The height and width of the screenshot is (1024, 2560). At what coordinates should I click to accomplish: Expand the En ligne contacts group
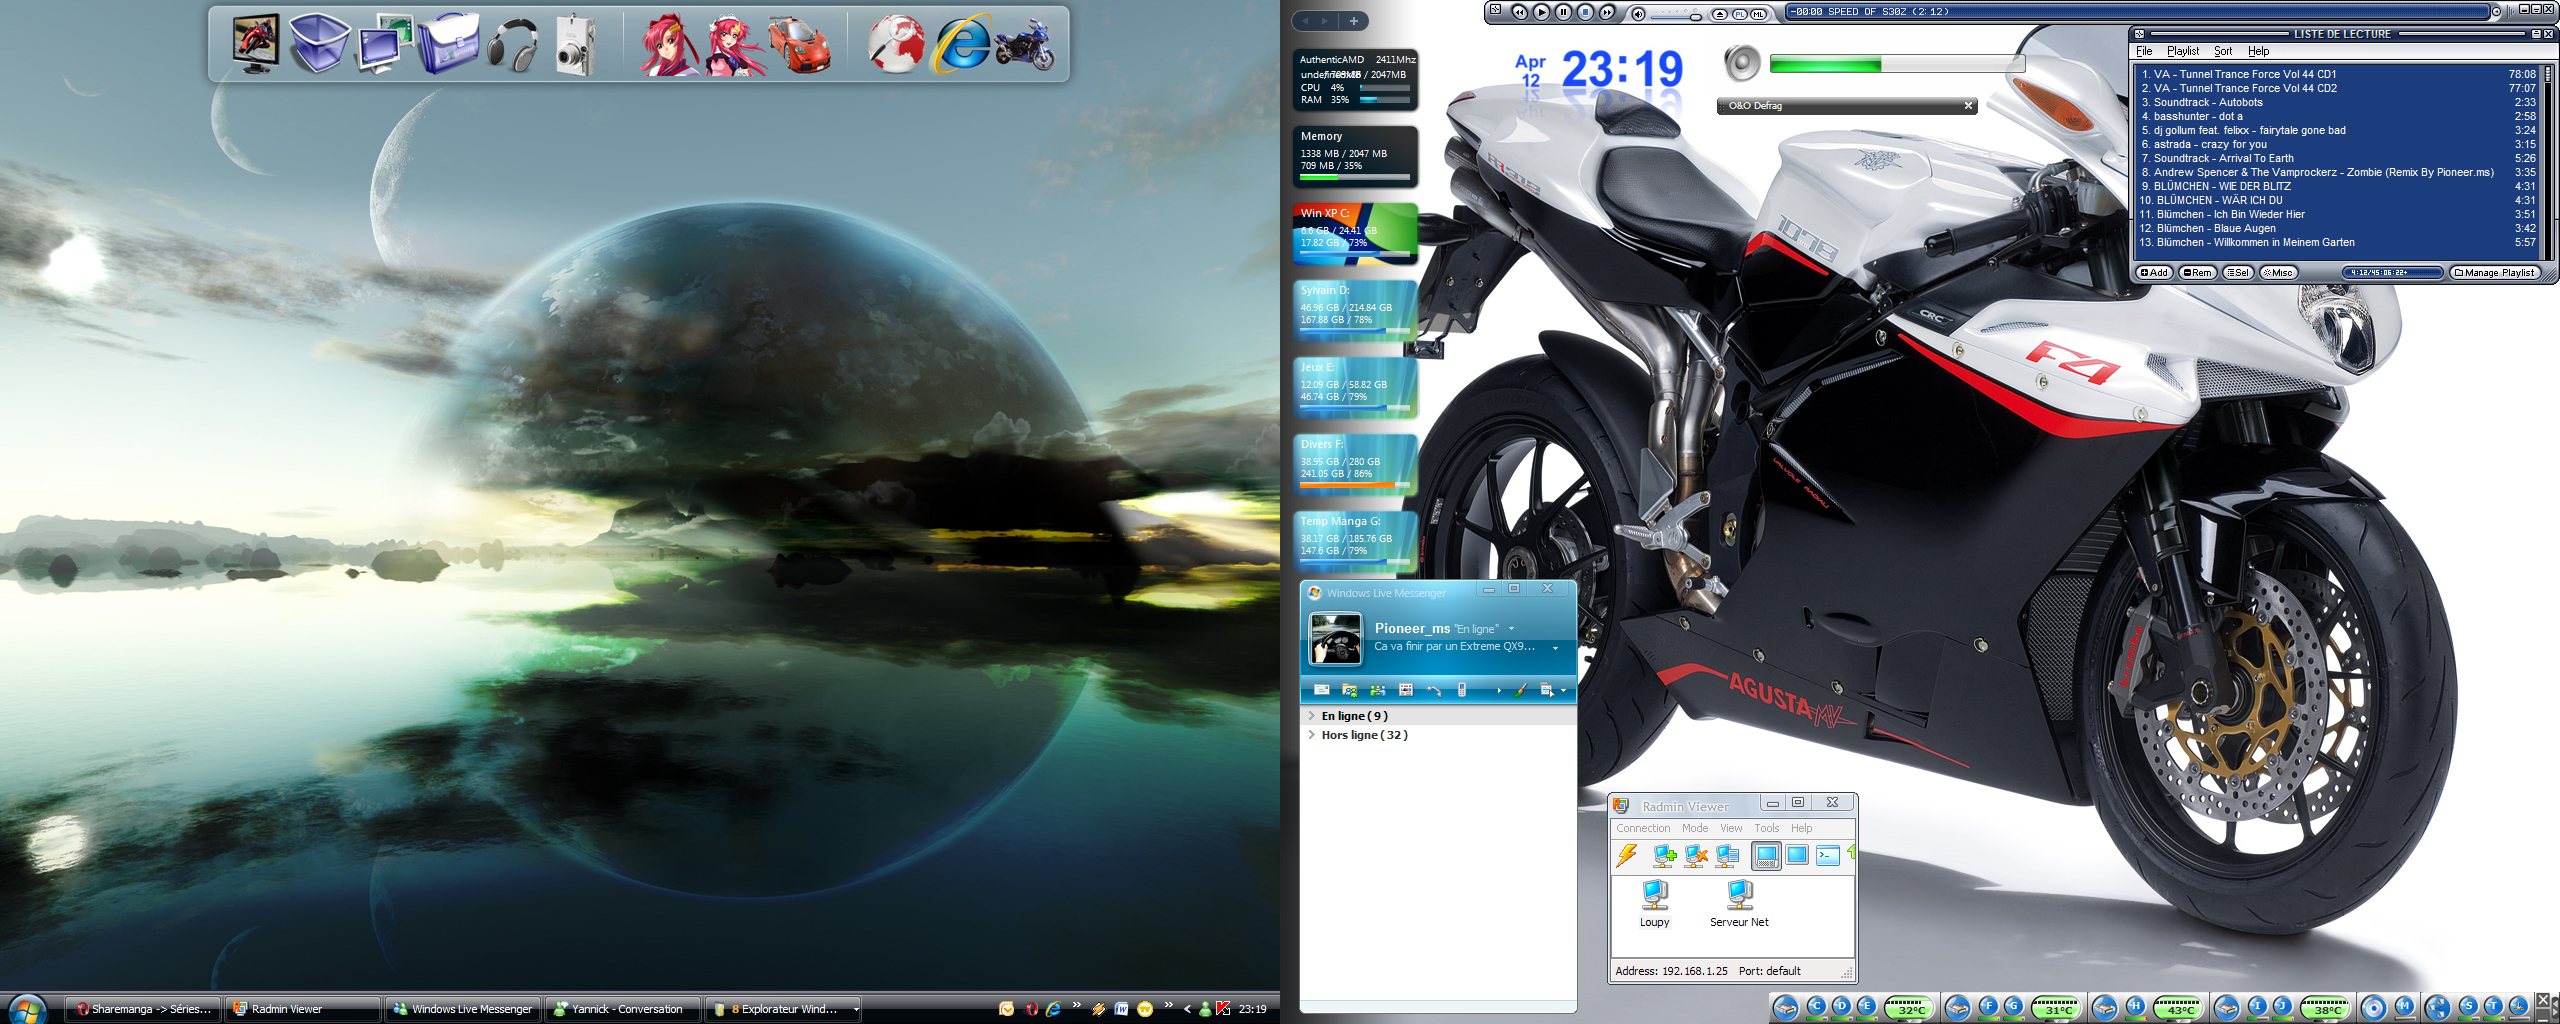(x=1311, y=716)
